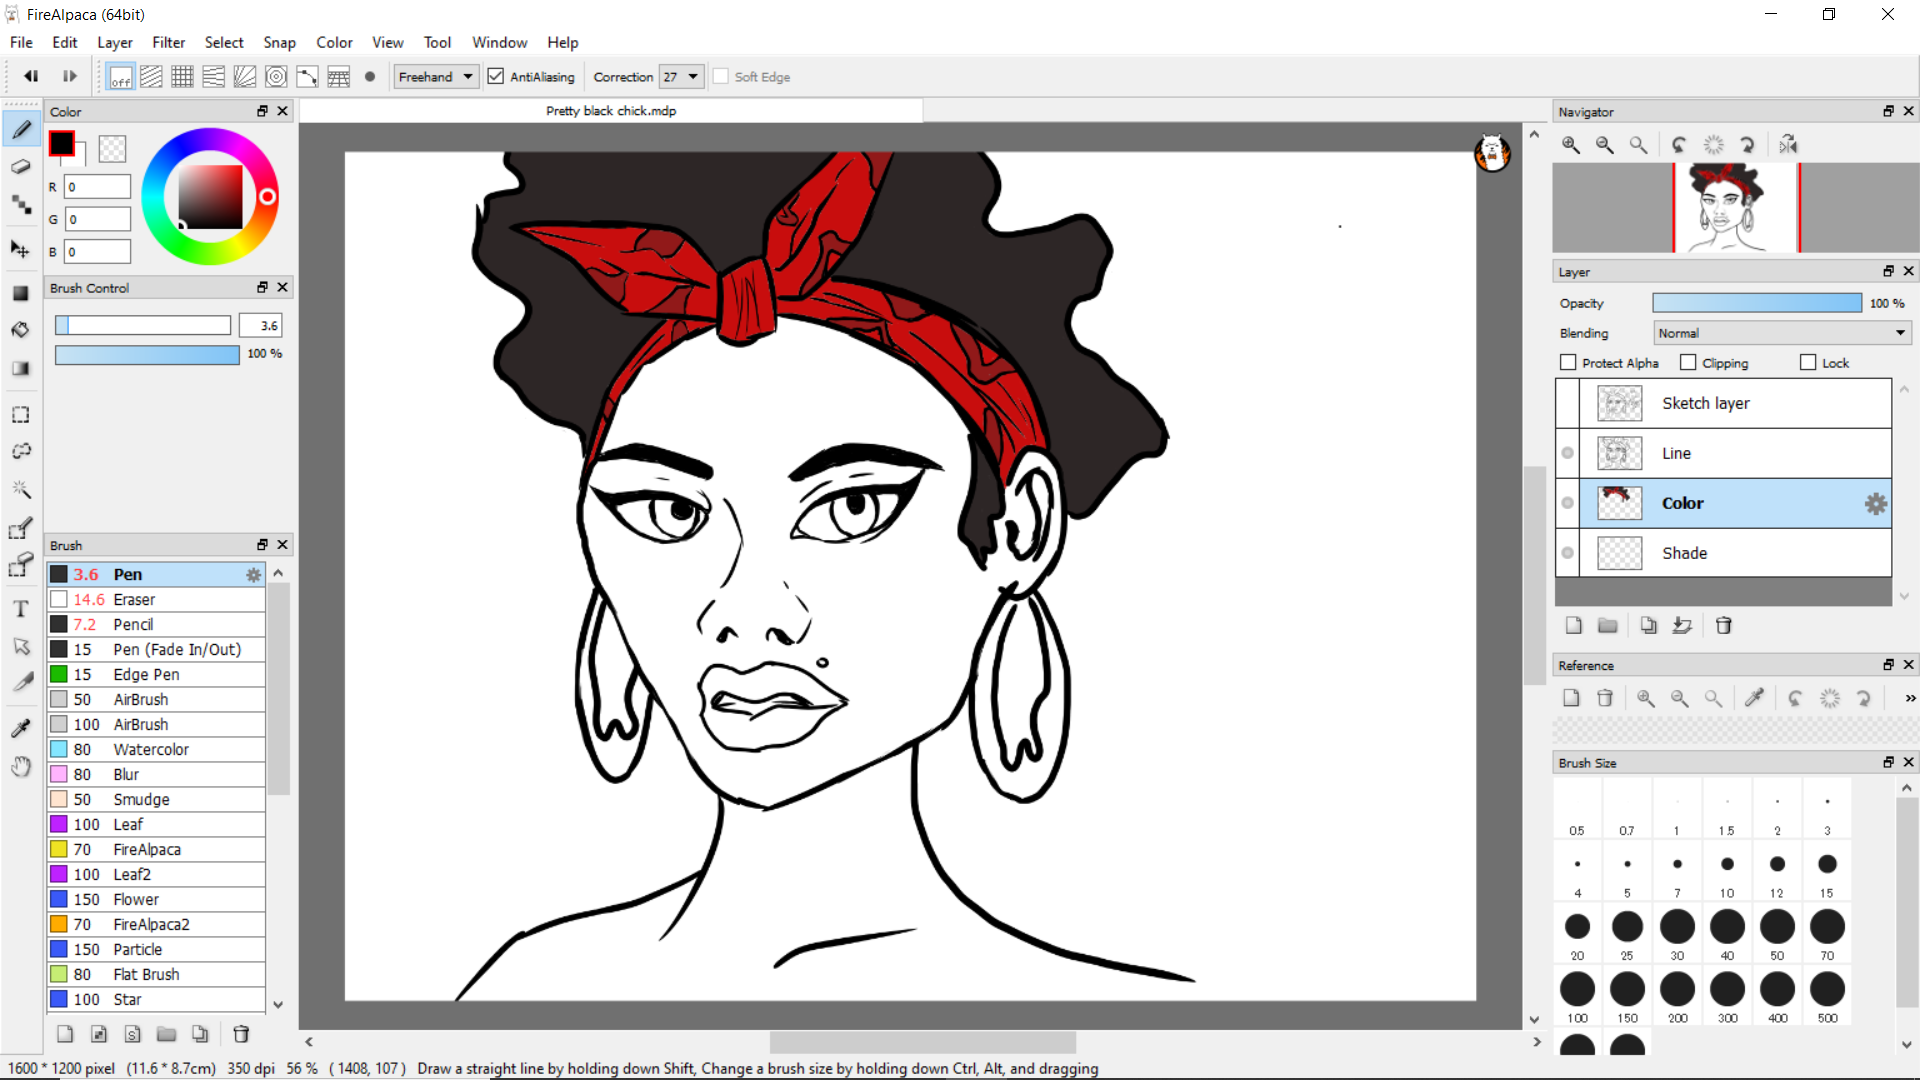Enable the Protect Alpha checkbox
Viewport: 1920px width, 1080px height.
click(x=1568, y=363)
